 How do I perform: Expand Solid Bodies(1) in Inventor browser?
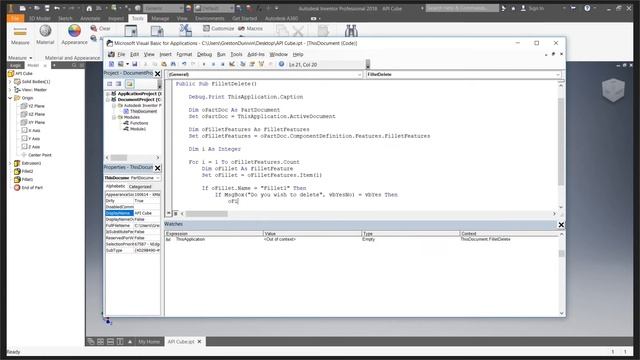coord(10,82)
